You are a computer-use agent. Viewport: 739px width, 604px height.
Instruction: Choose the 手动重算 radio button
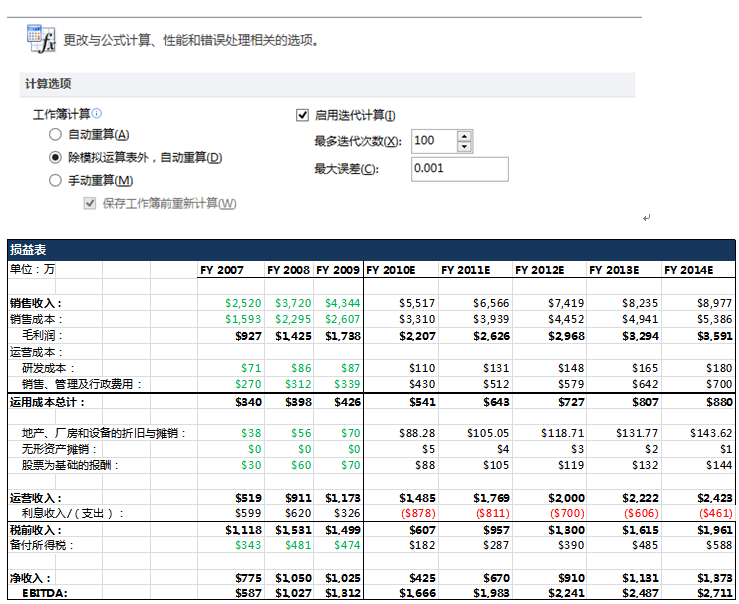coord(56,181)
